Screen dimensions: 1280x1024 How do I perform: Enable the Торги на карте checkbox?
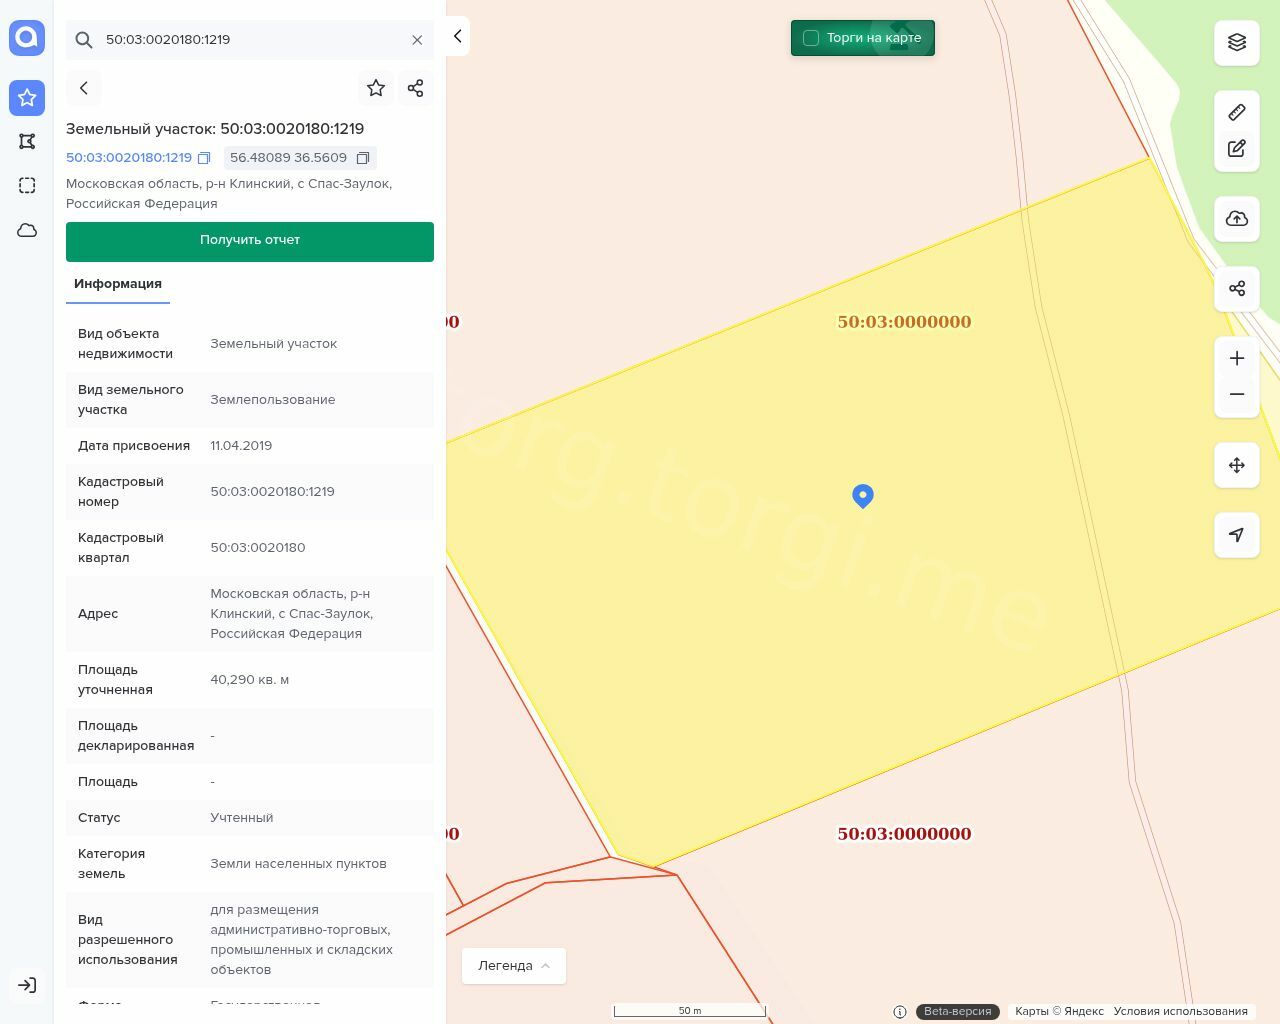[x=811, y=38]
